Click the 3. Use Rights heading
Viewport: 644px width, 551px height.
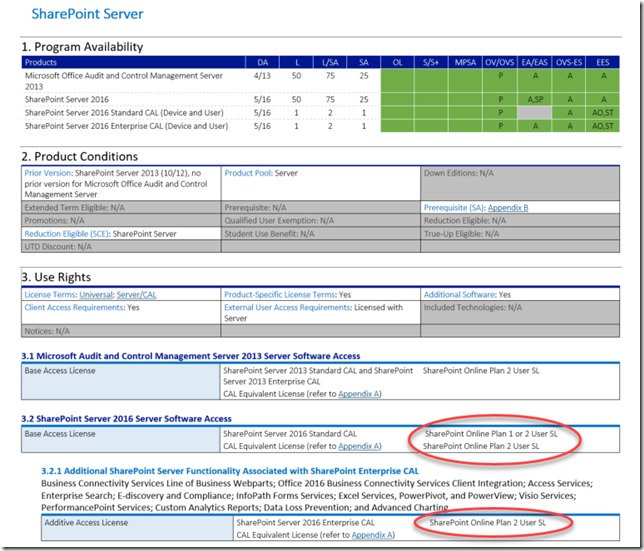coord(56,277)
